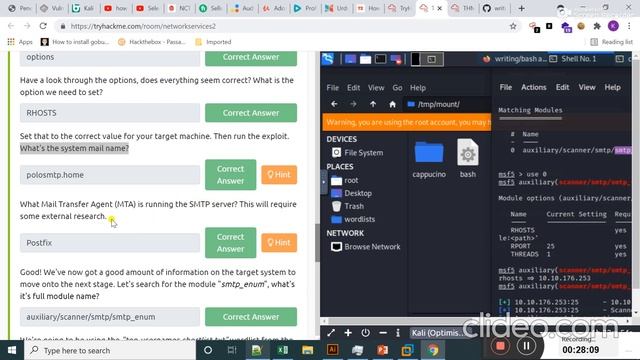
Task: Open the Imported bookmarks folder
Action: click(213, 42)
